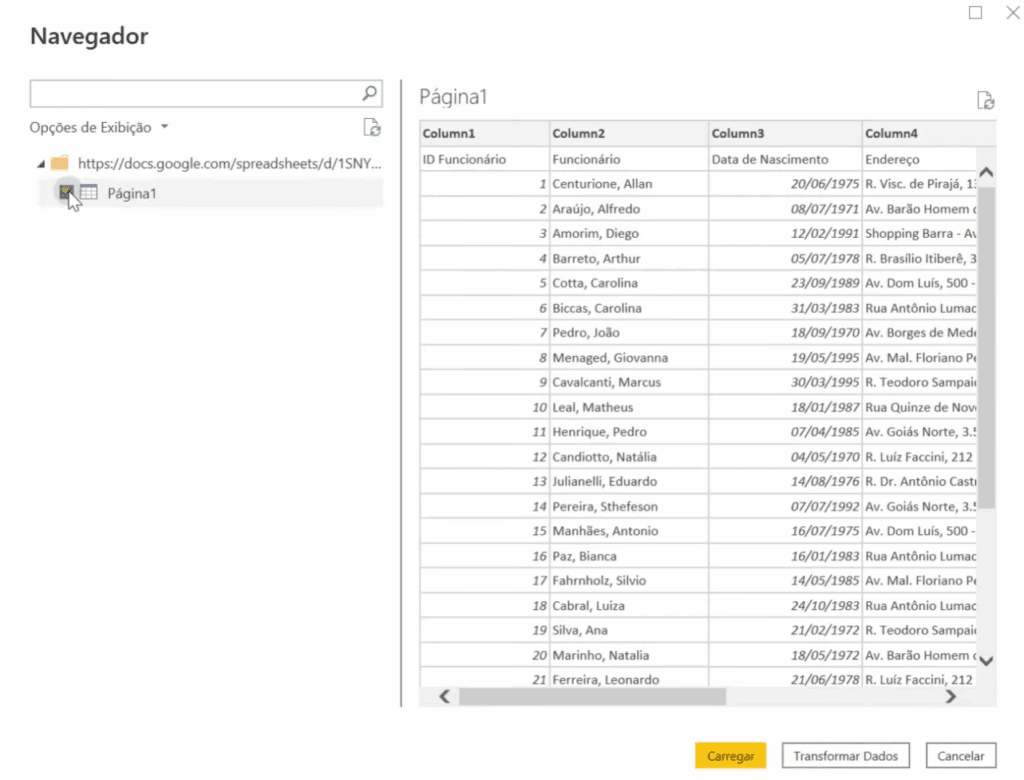Click the 'Página1' preview title
The image size is (1024, 780).
(x=453, y=97)
